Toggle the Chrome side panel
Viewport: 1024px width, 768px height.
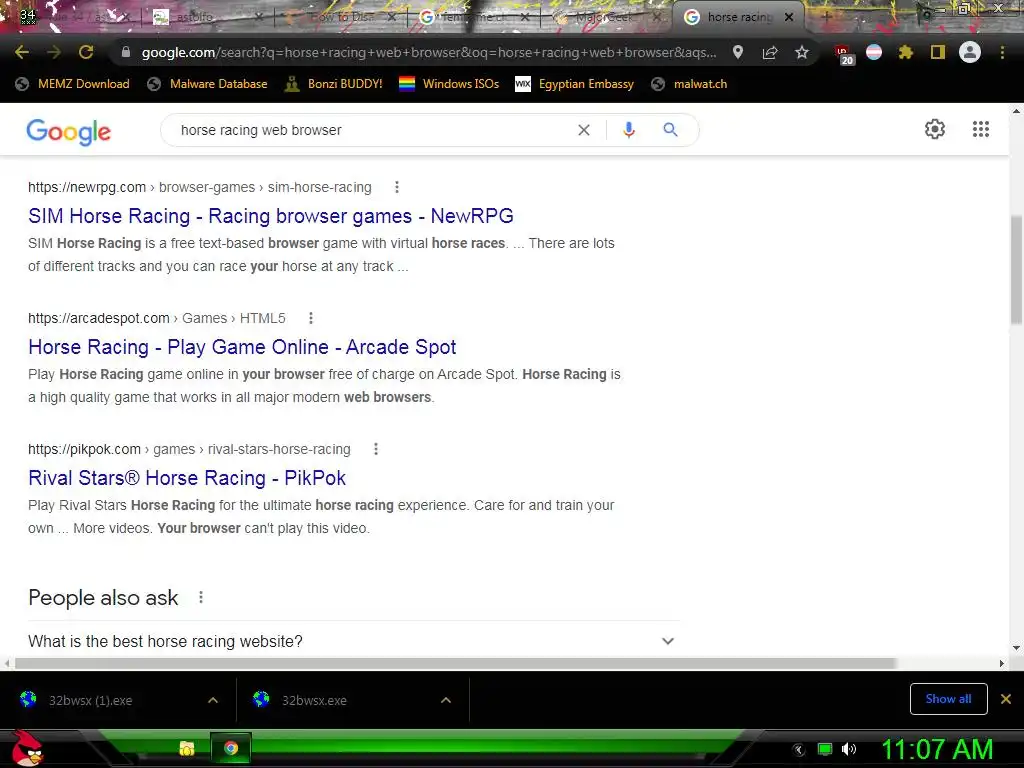(x=938, y=52)
